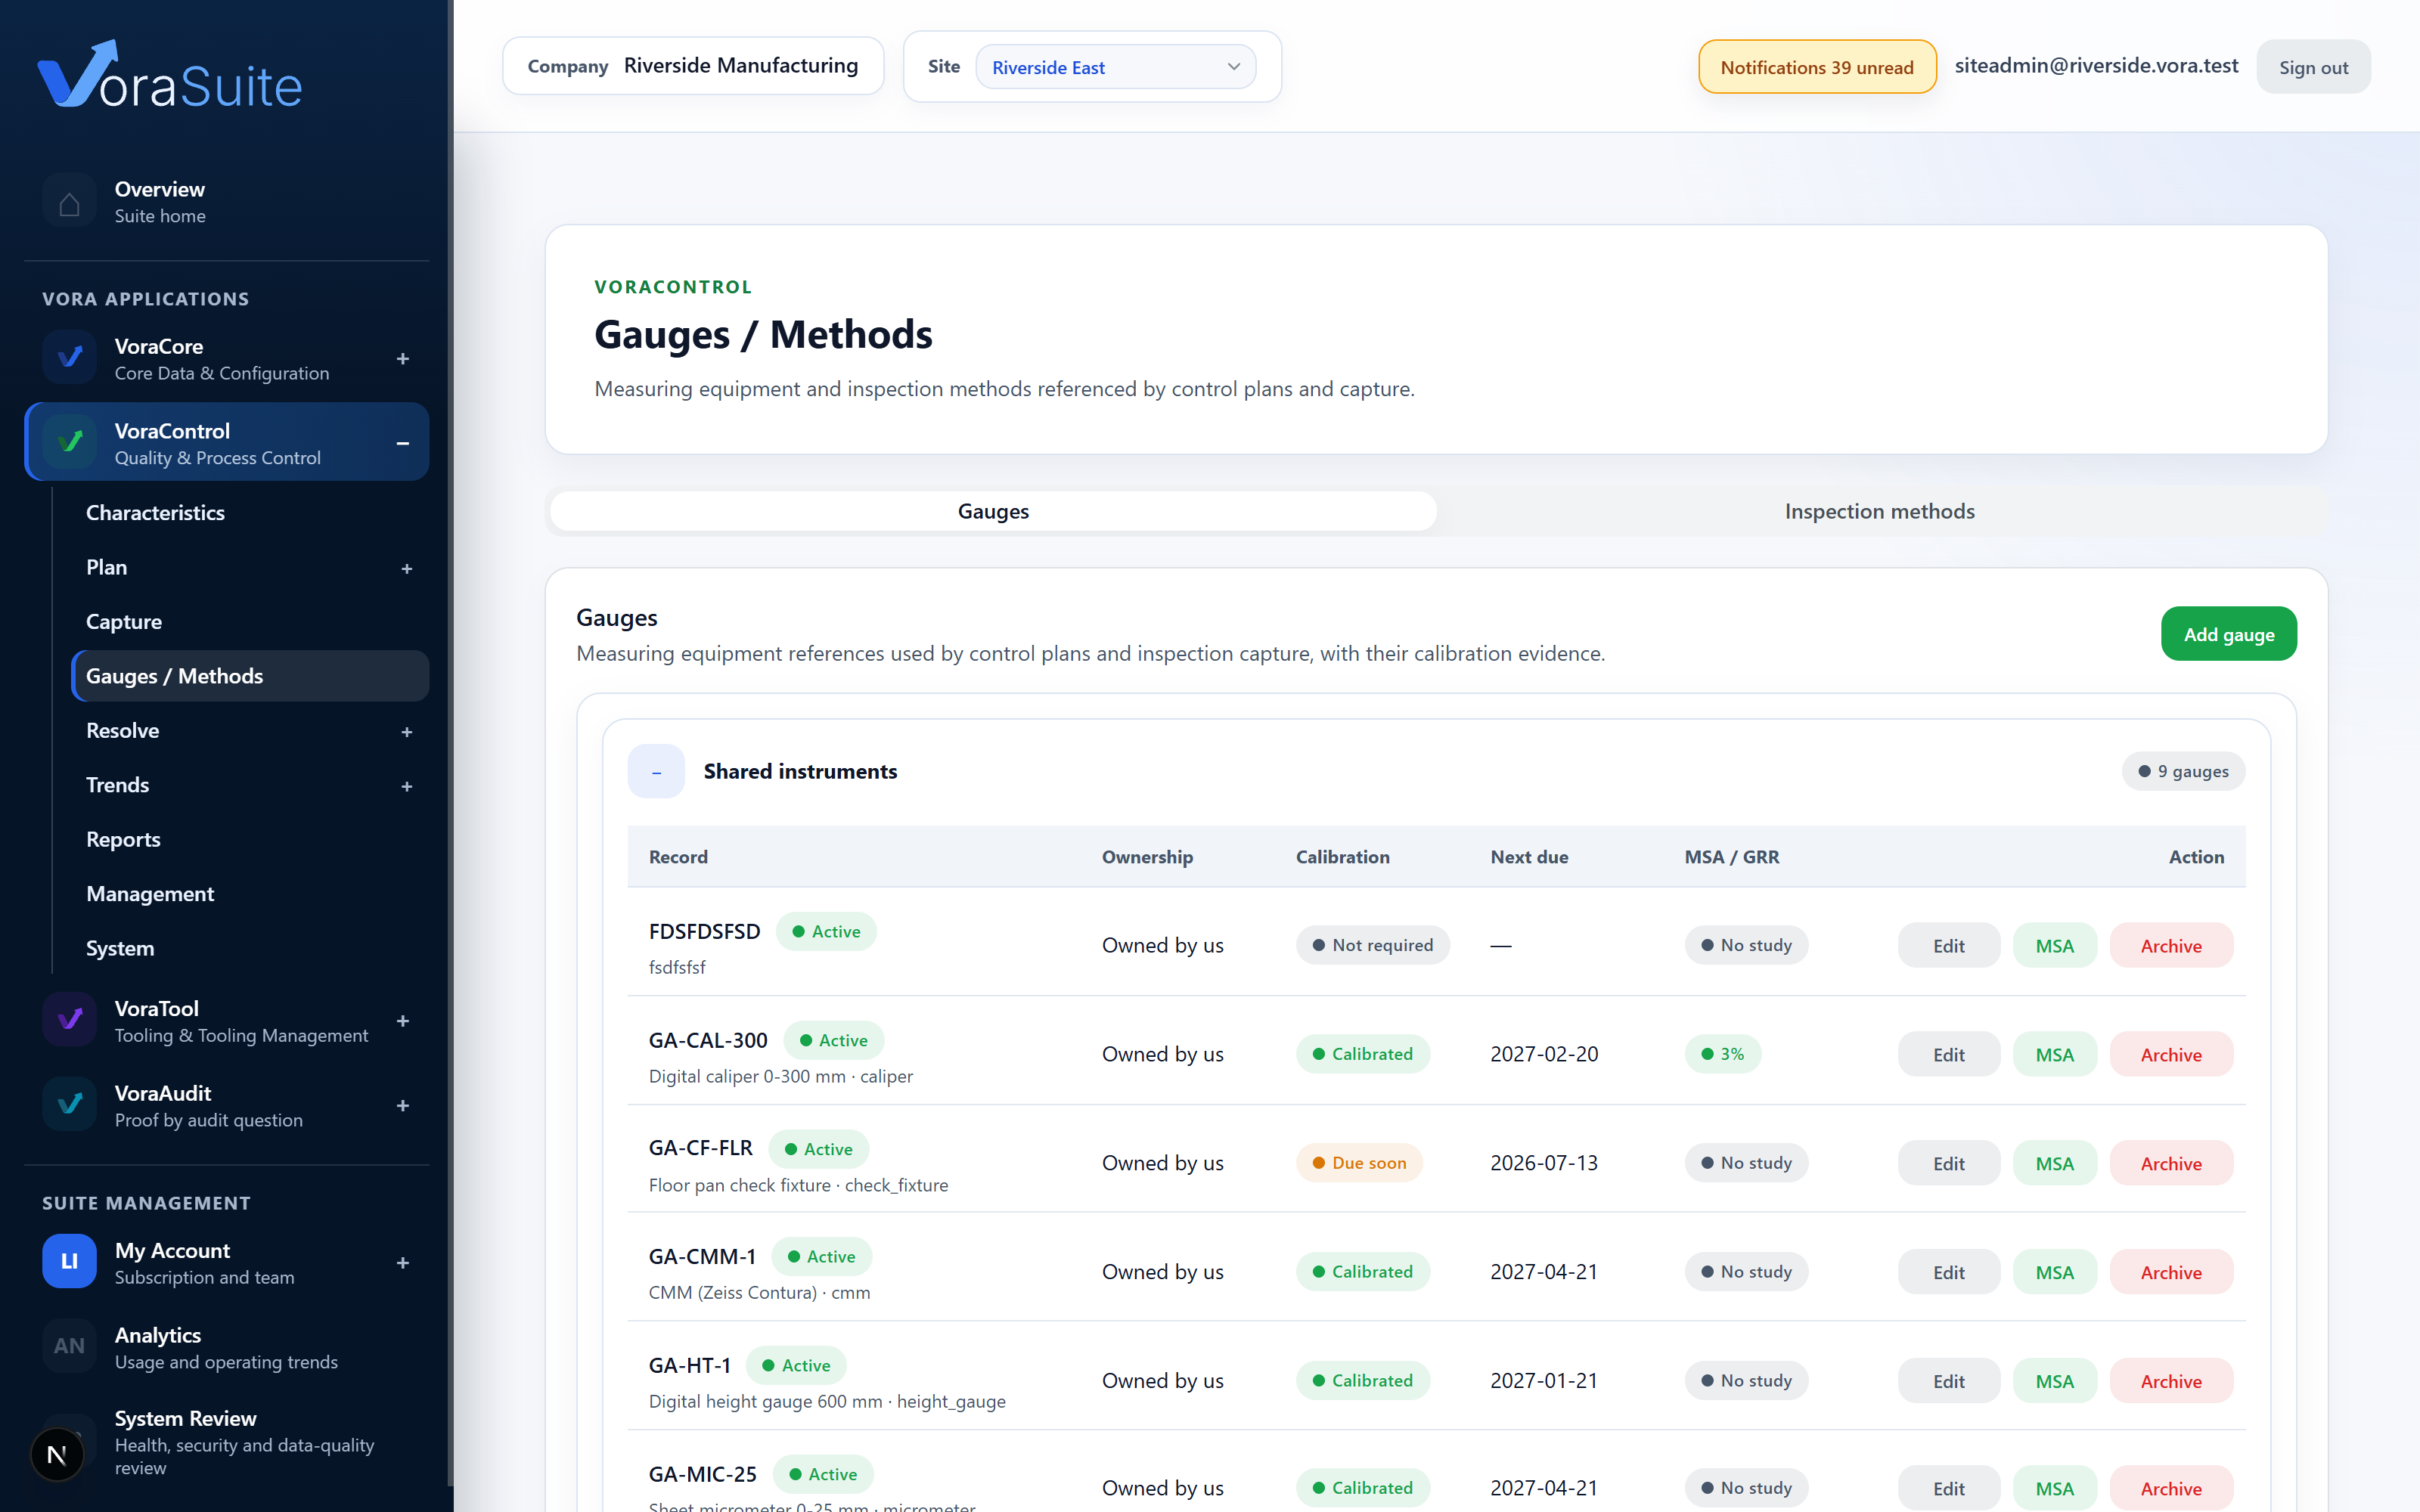Screen dimensions: 2420x1512
Task: Edit the GA-CMM-1 gauge
Action: click(1949, 1272)
